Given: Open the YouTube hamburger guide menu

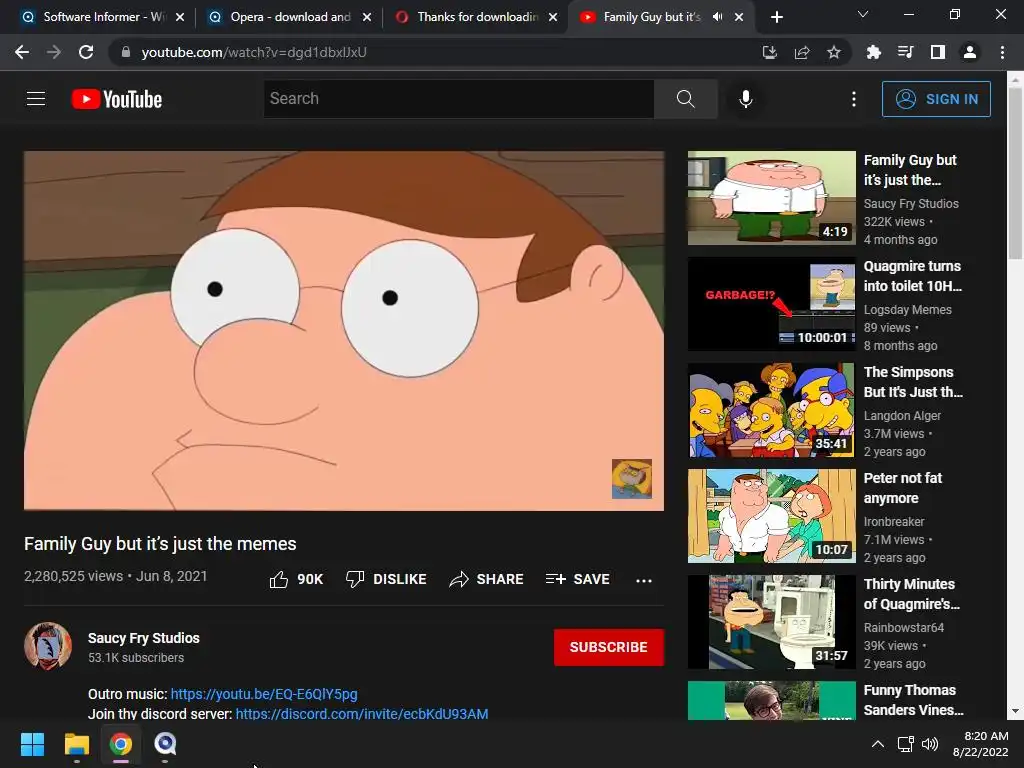Looking at the screenshot, I should [36, 99].
